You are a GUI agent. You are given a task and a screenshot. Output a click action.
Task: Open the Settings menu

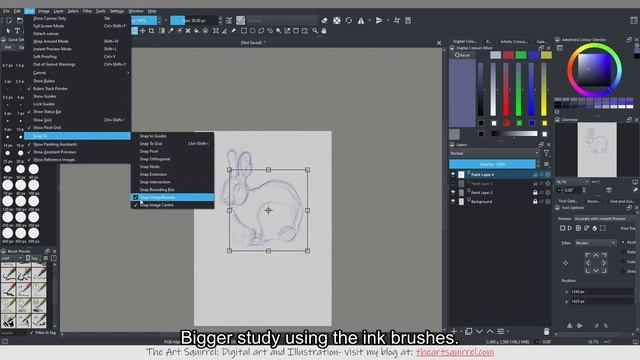(117, 11)
